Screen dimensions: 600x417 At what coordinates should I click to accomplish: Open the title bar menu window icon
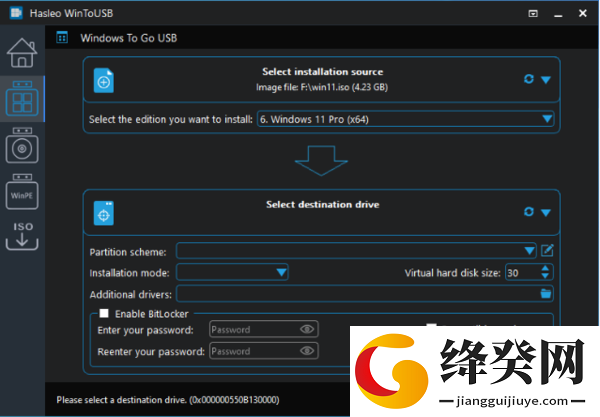[x=533, y=13]
